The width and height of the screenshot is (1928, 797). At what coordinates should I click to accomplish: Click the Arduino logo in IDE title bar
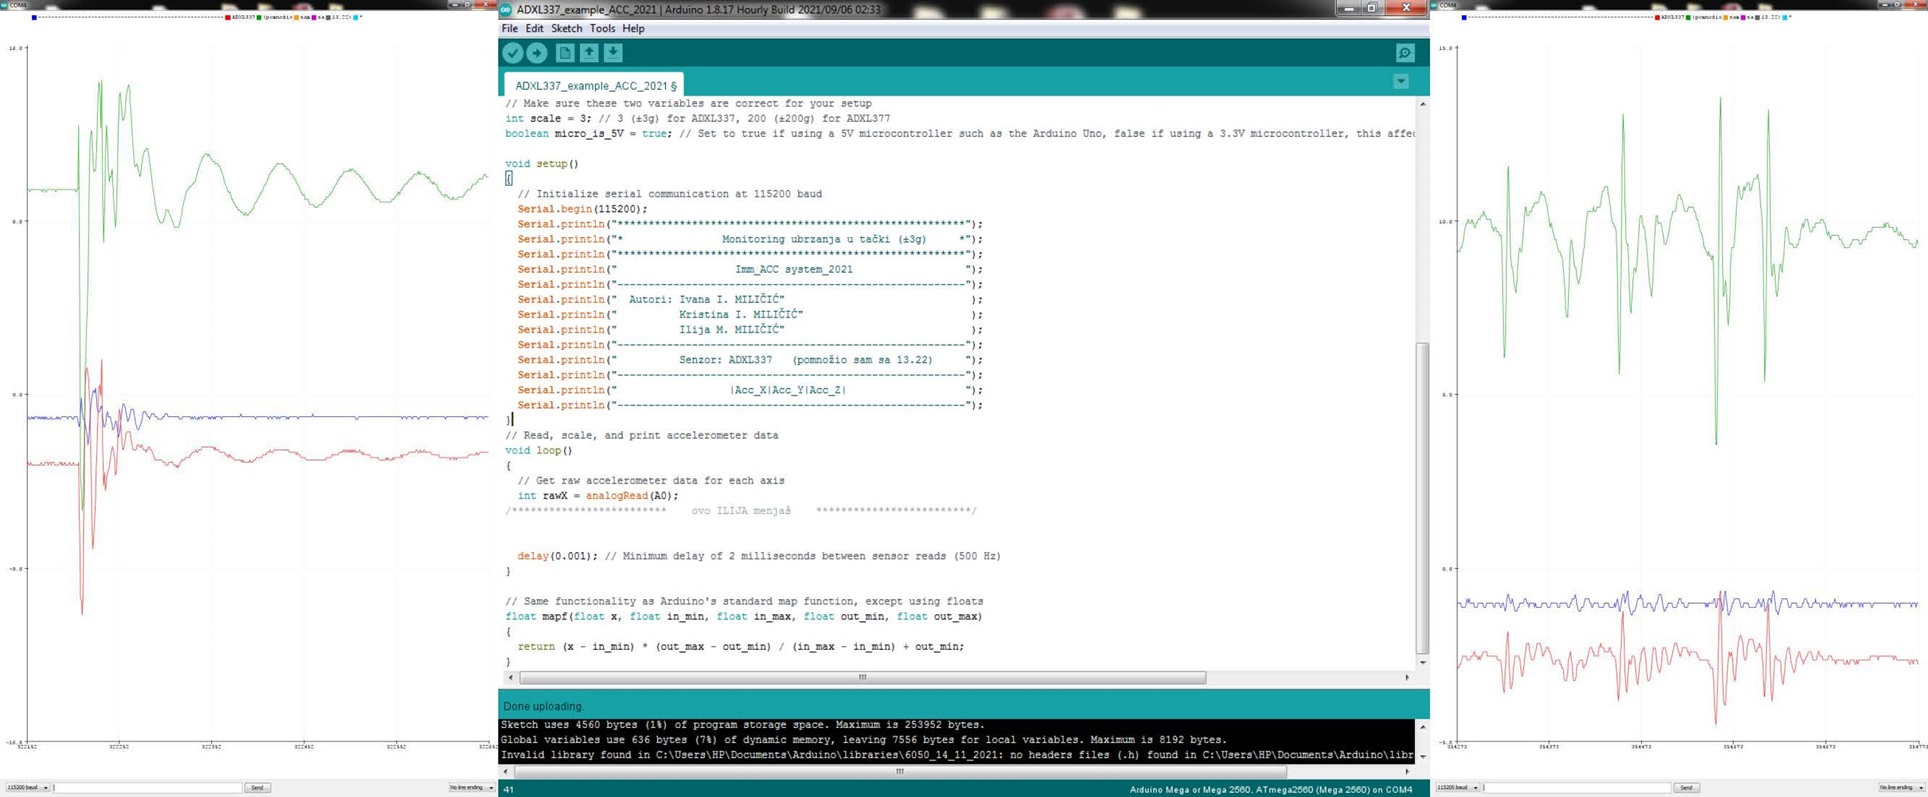(x=506, y=9)
